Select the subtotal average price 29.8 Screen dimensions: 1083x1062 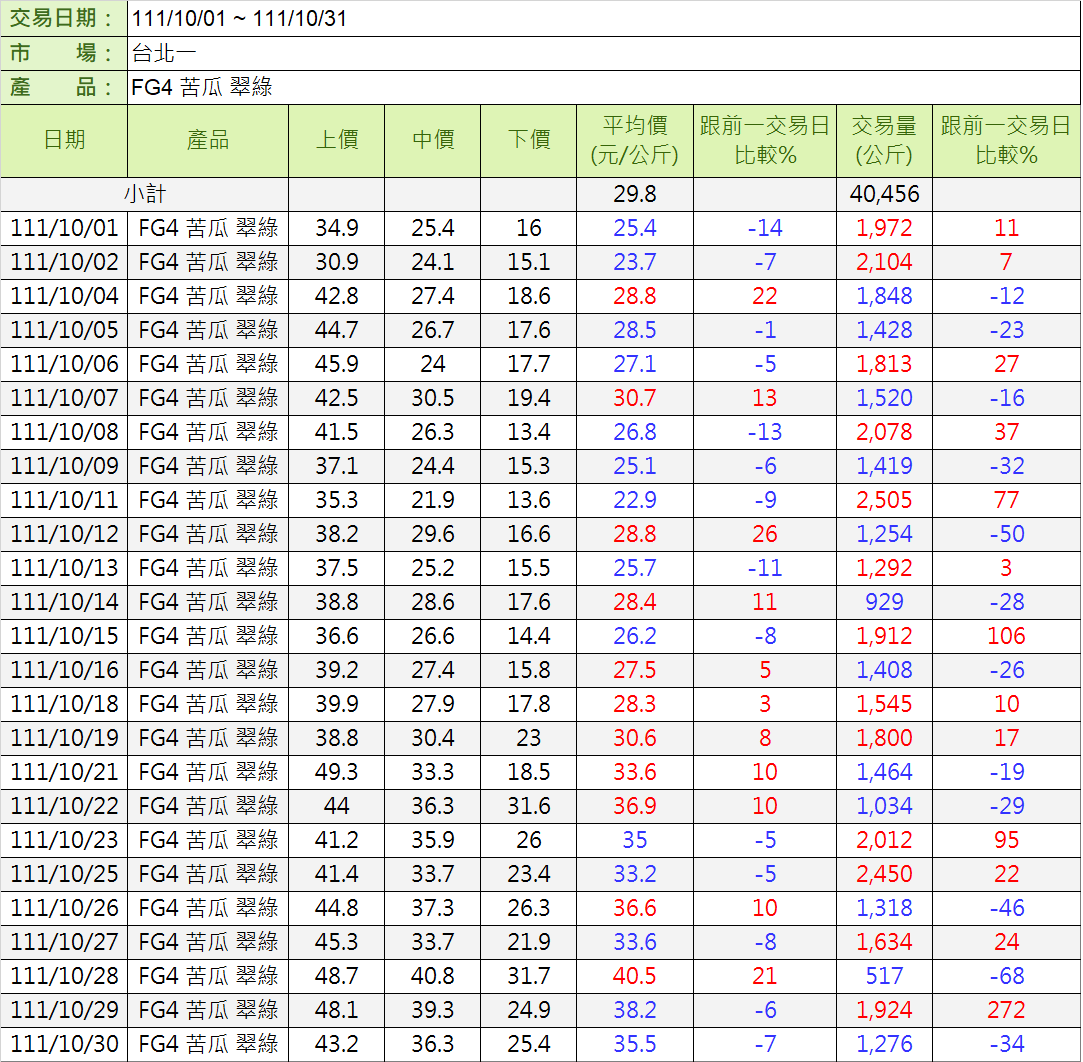click(635, 194)
